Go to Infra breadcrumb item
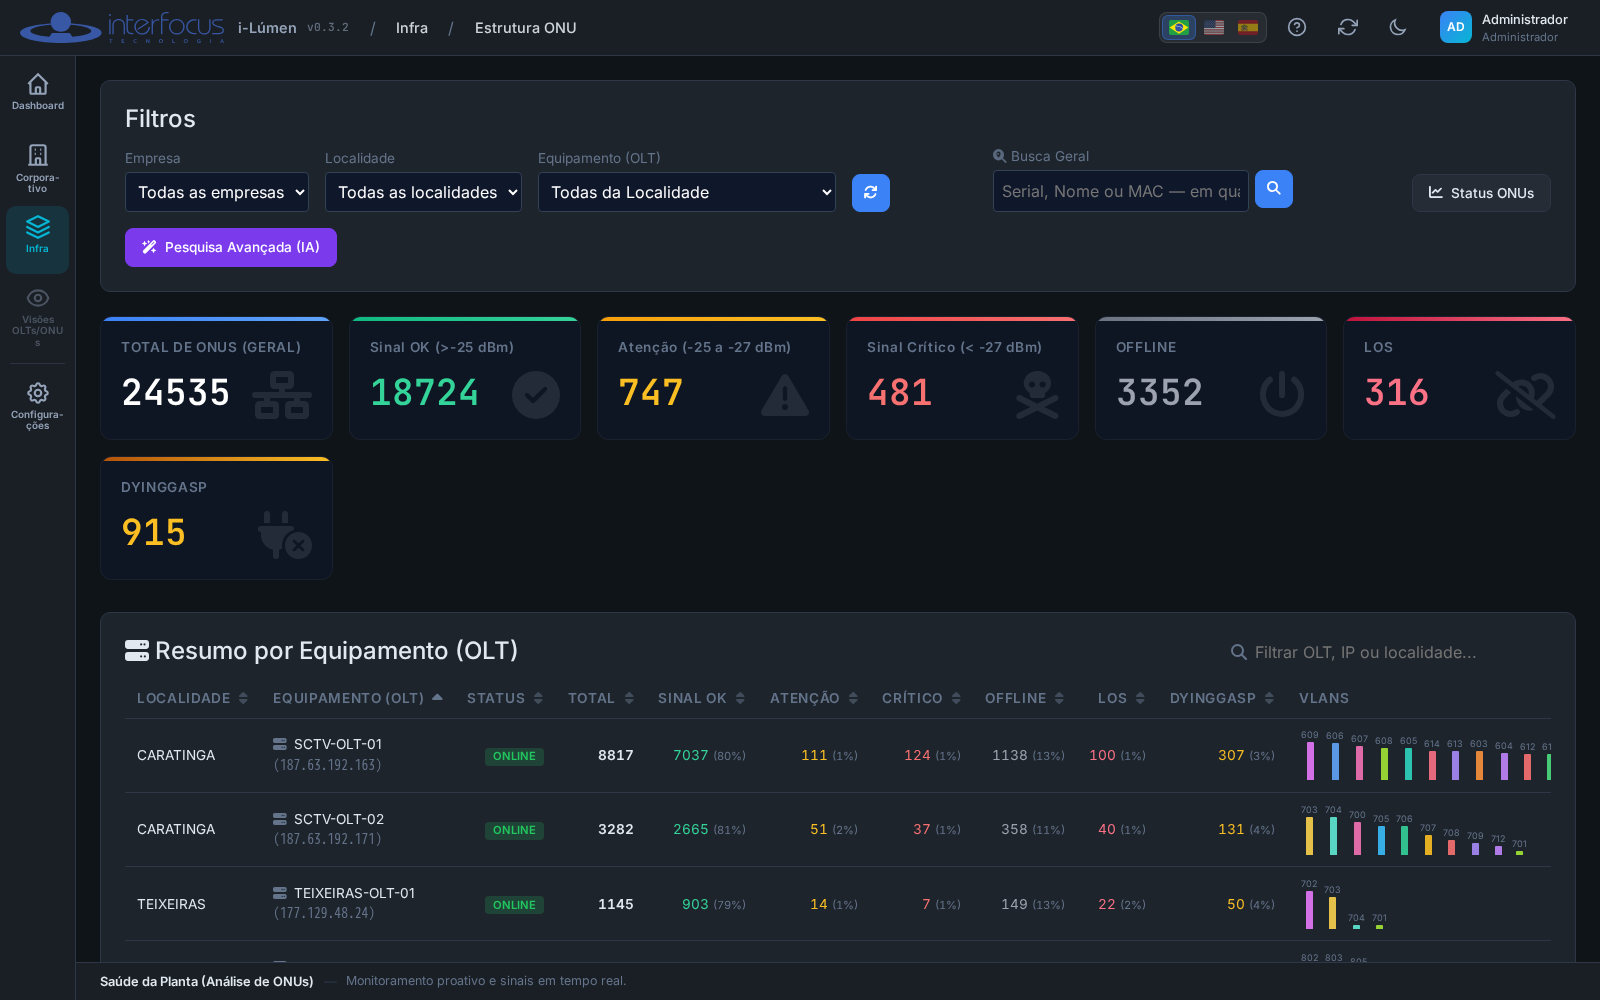 pyautogui.click(x=412, y=28)
